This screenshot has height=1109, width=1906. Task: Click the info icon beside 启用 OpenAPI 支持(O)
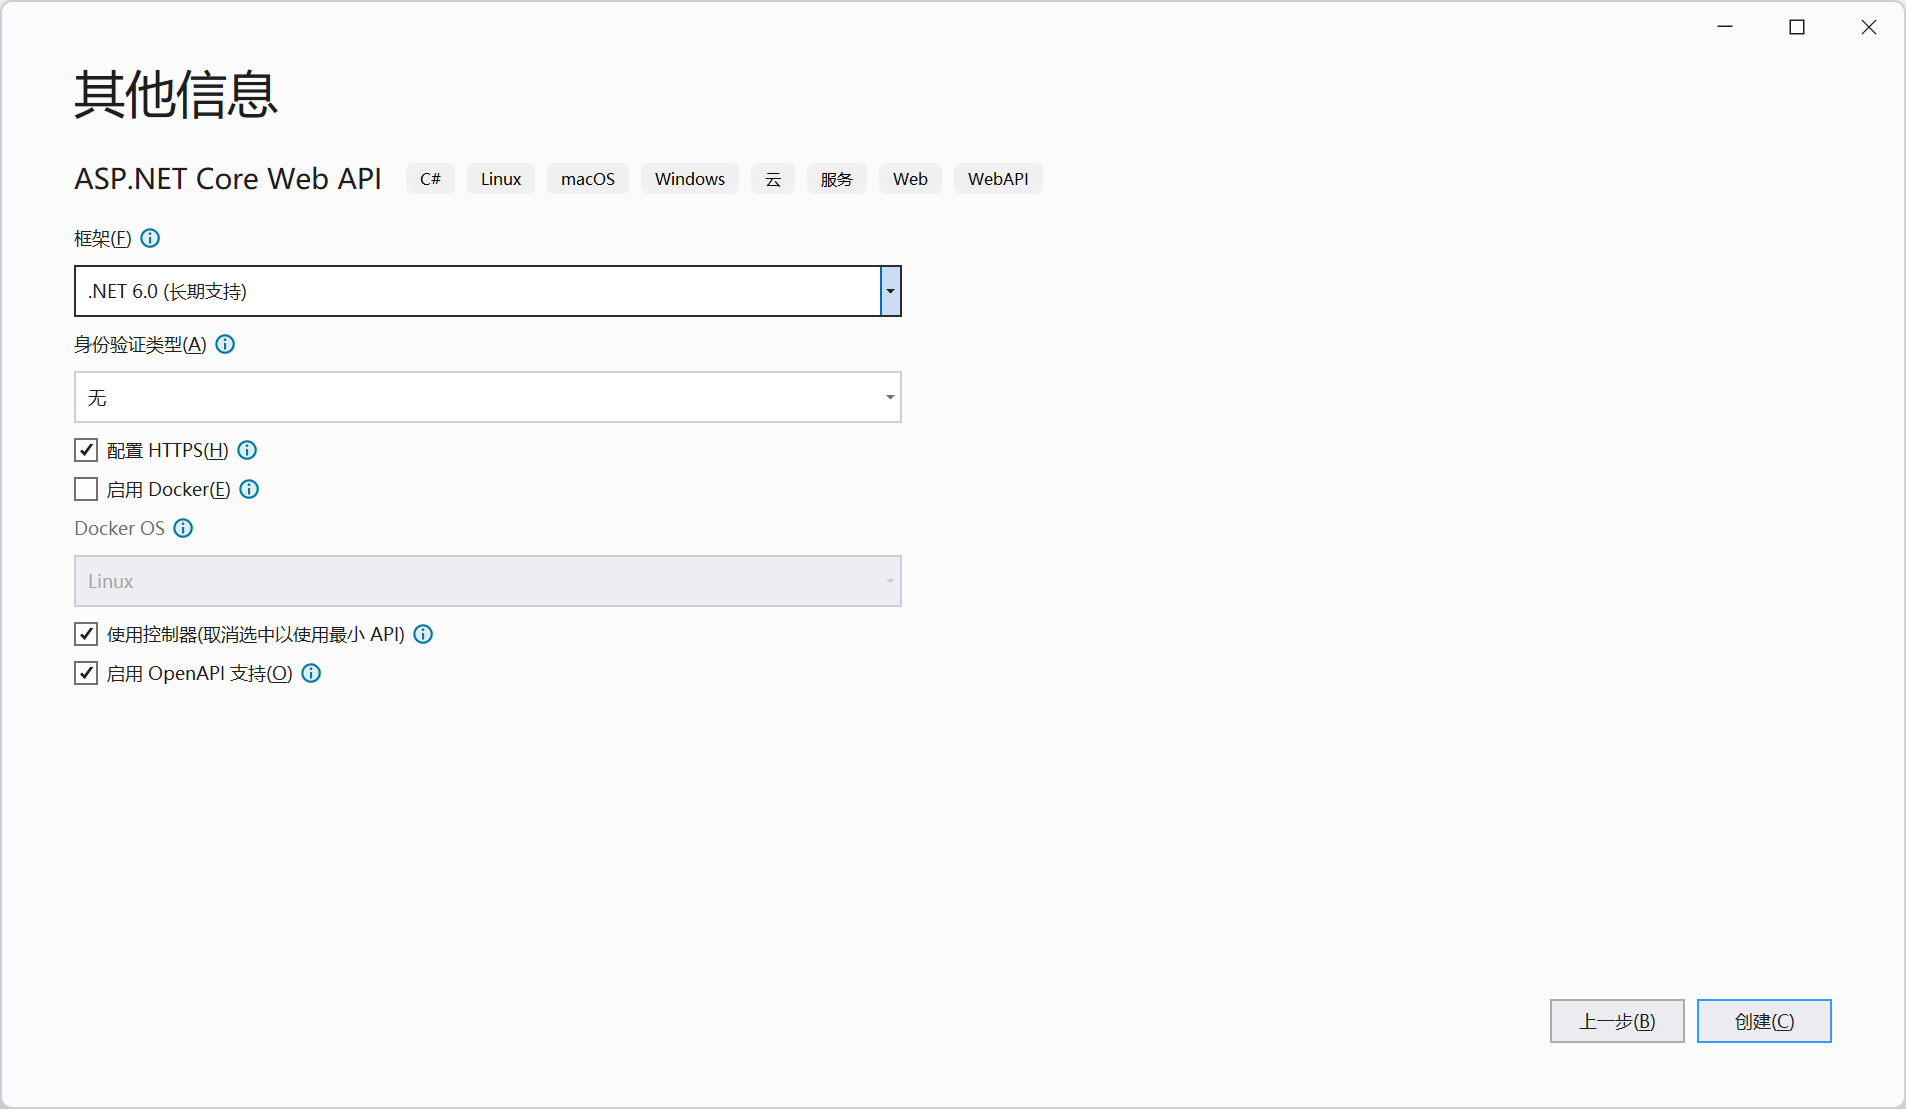311,673
